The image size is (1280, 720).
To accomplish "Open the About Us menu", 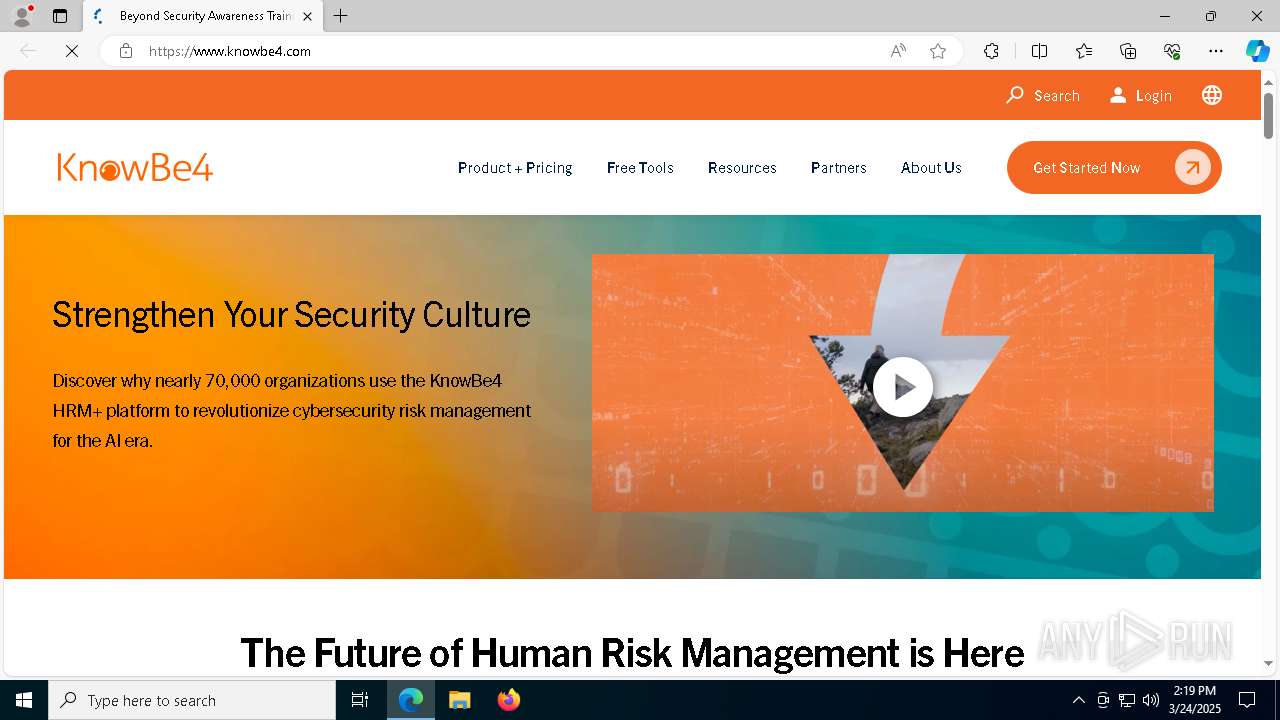I will click(931, 168).
